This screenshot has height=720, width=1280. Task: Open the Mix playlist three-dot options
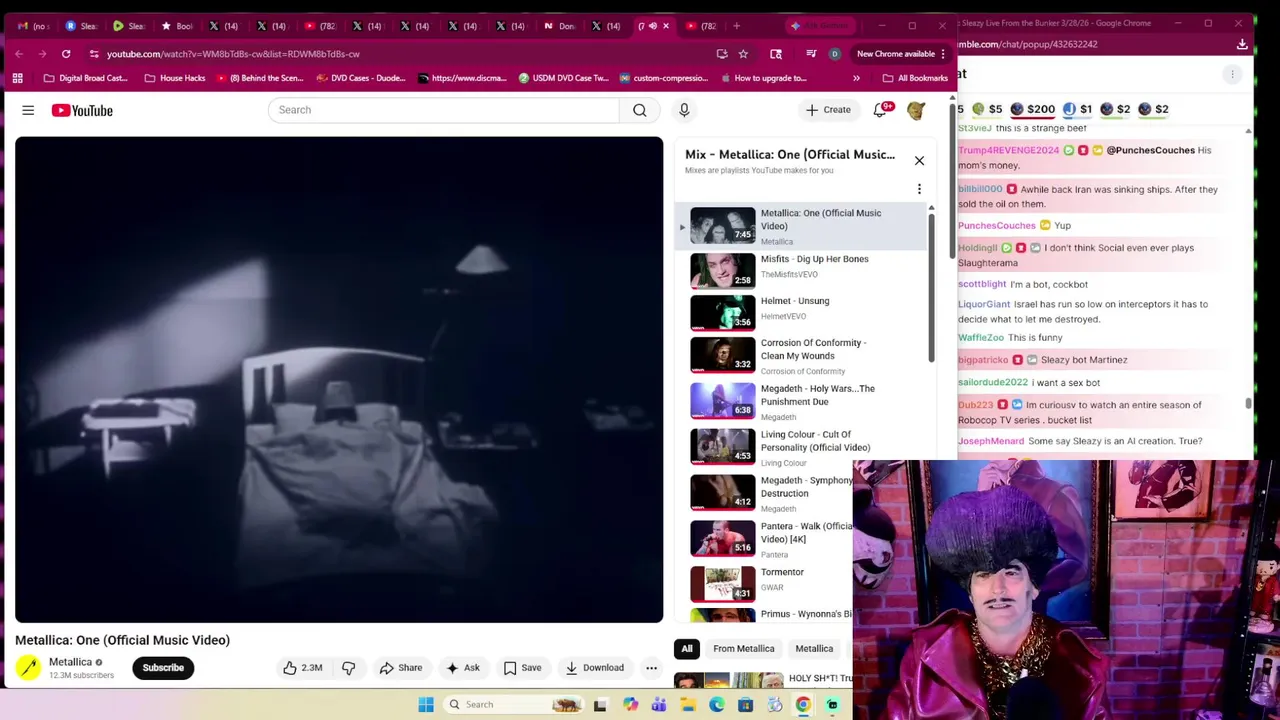[919, 189]
